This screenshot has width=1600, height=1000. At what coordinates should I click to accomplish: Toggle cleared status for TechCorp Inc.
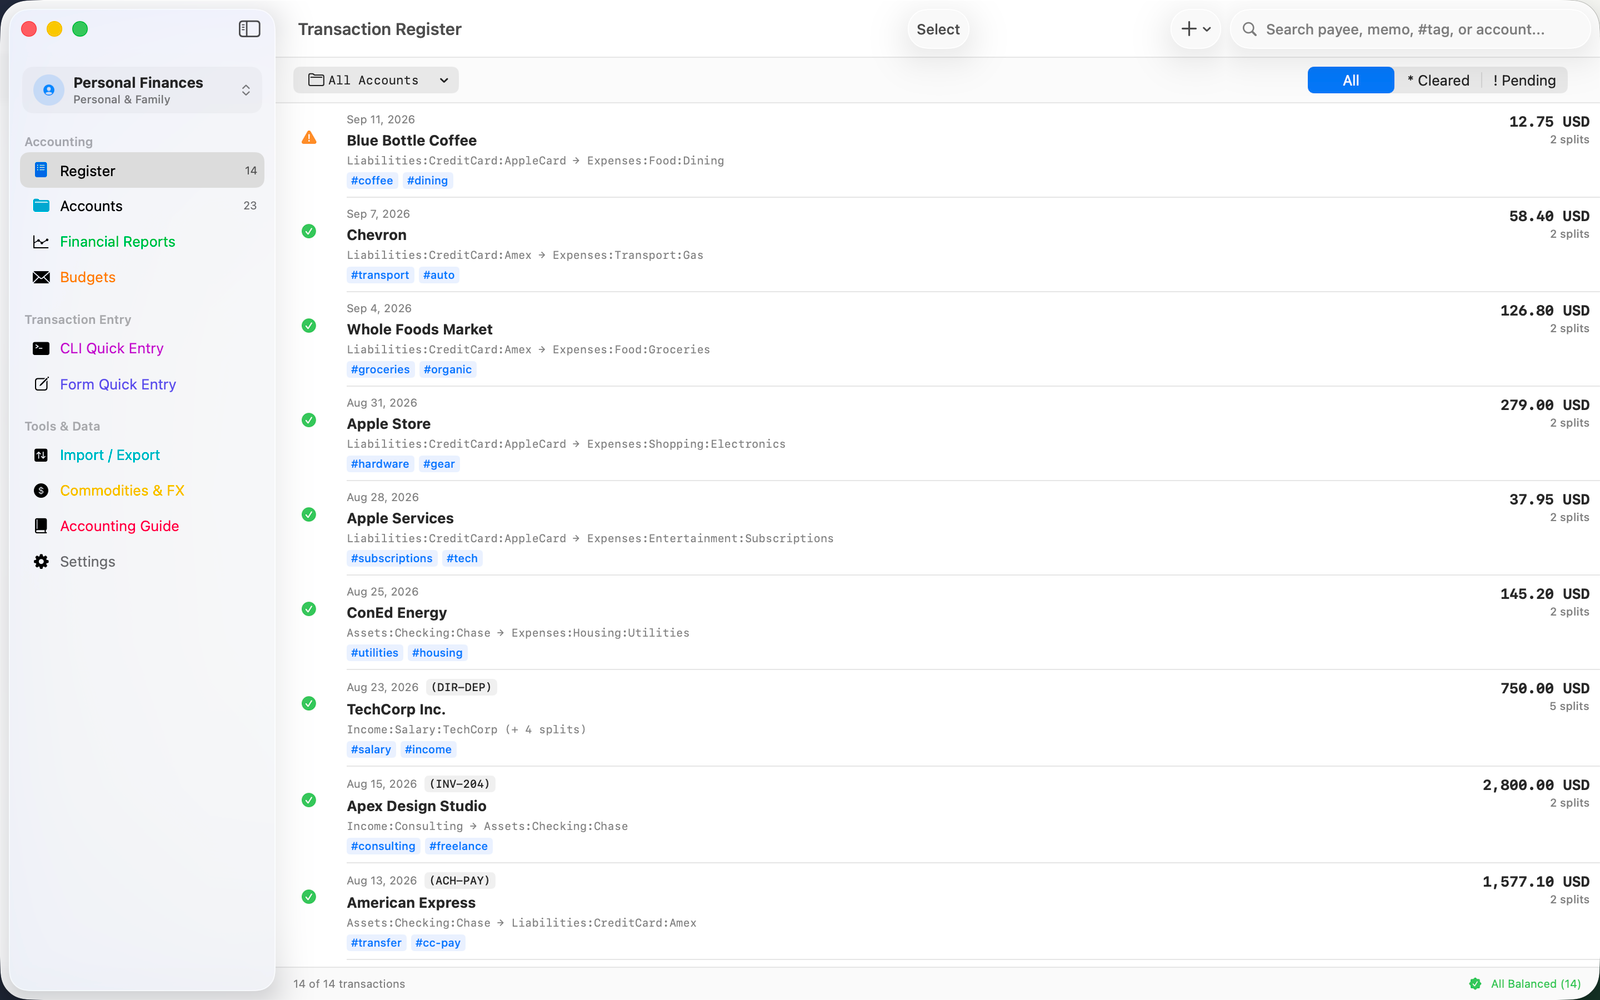(309, 704)
